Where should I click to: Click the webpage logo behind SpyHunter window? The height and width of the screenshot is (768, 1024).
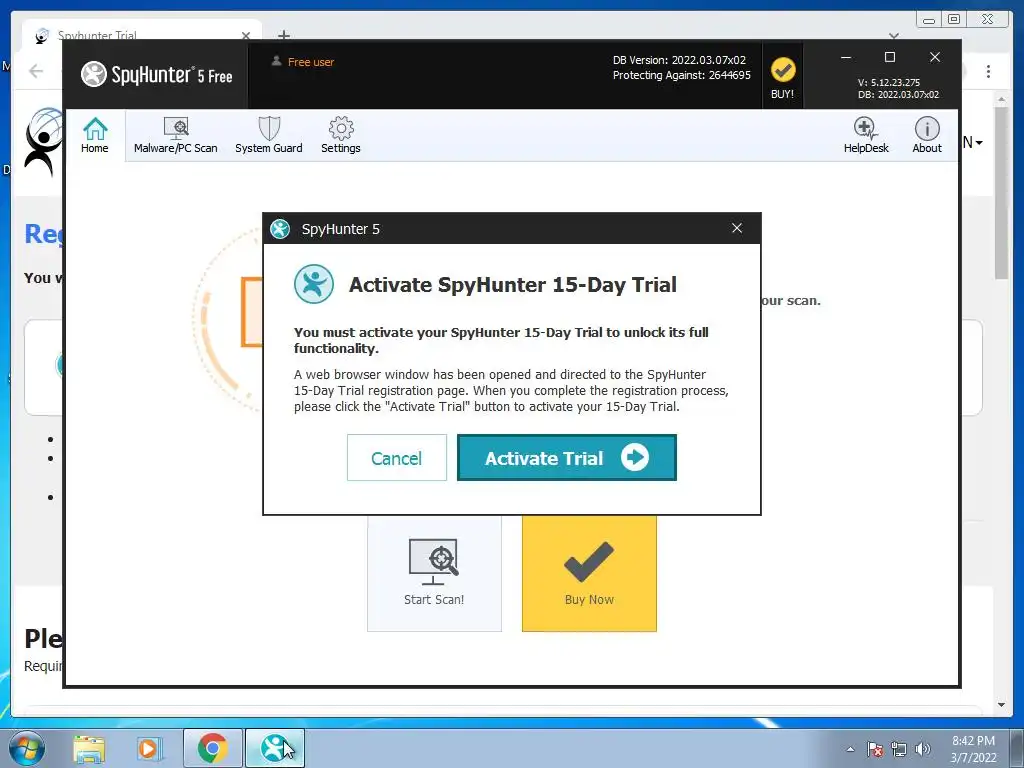click(x=44, y=142)
